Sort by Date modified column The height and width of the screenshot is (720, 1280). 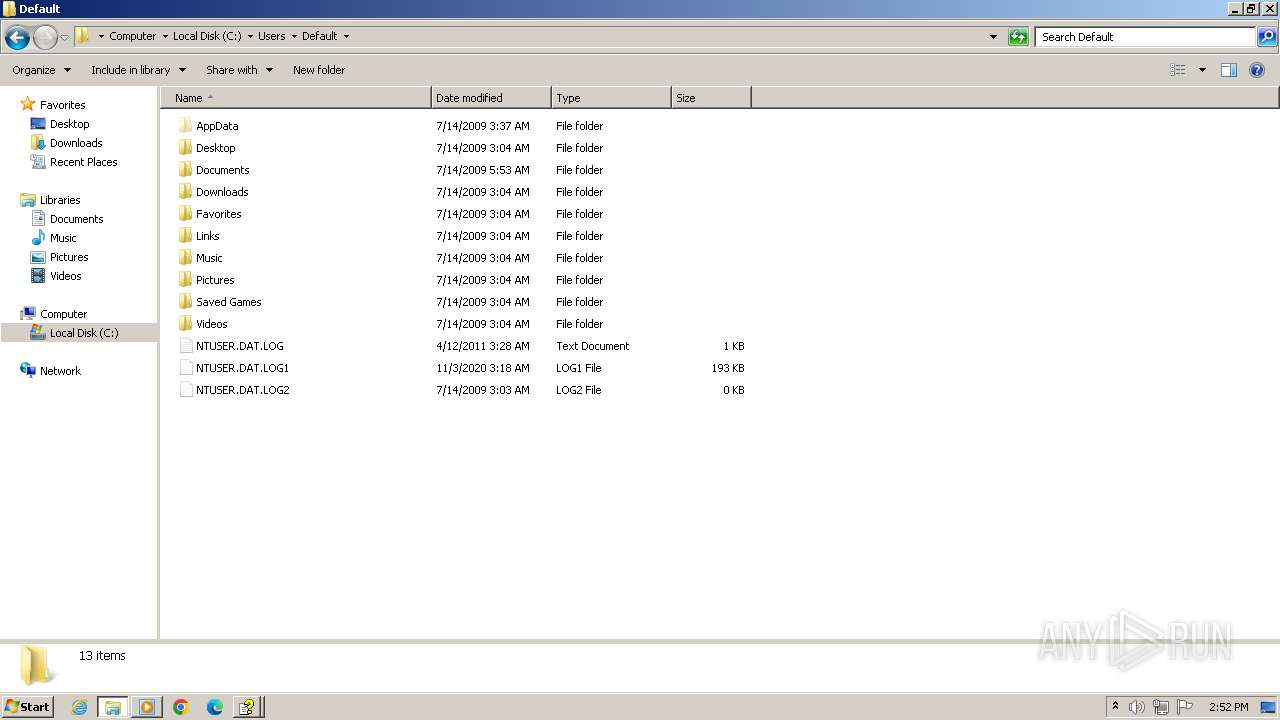click(491, 98)
